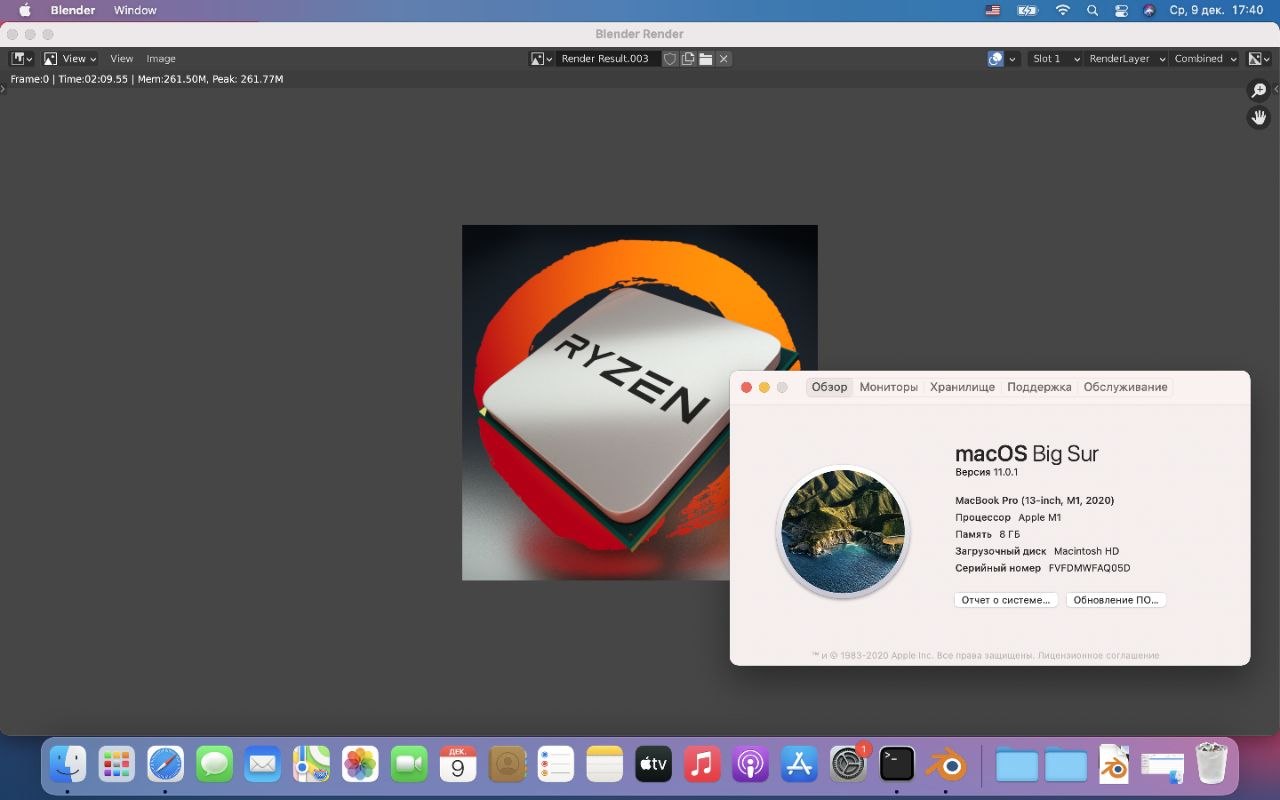1280x800 pixels.
Task: Open Finder from the Dock
Action: click(68, 765)
